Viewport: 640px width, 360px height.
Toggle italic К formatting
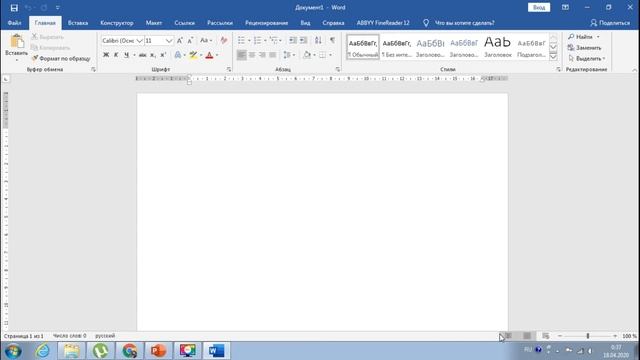coord(116,55)
